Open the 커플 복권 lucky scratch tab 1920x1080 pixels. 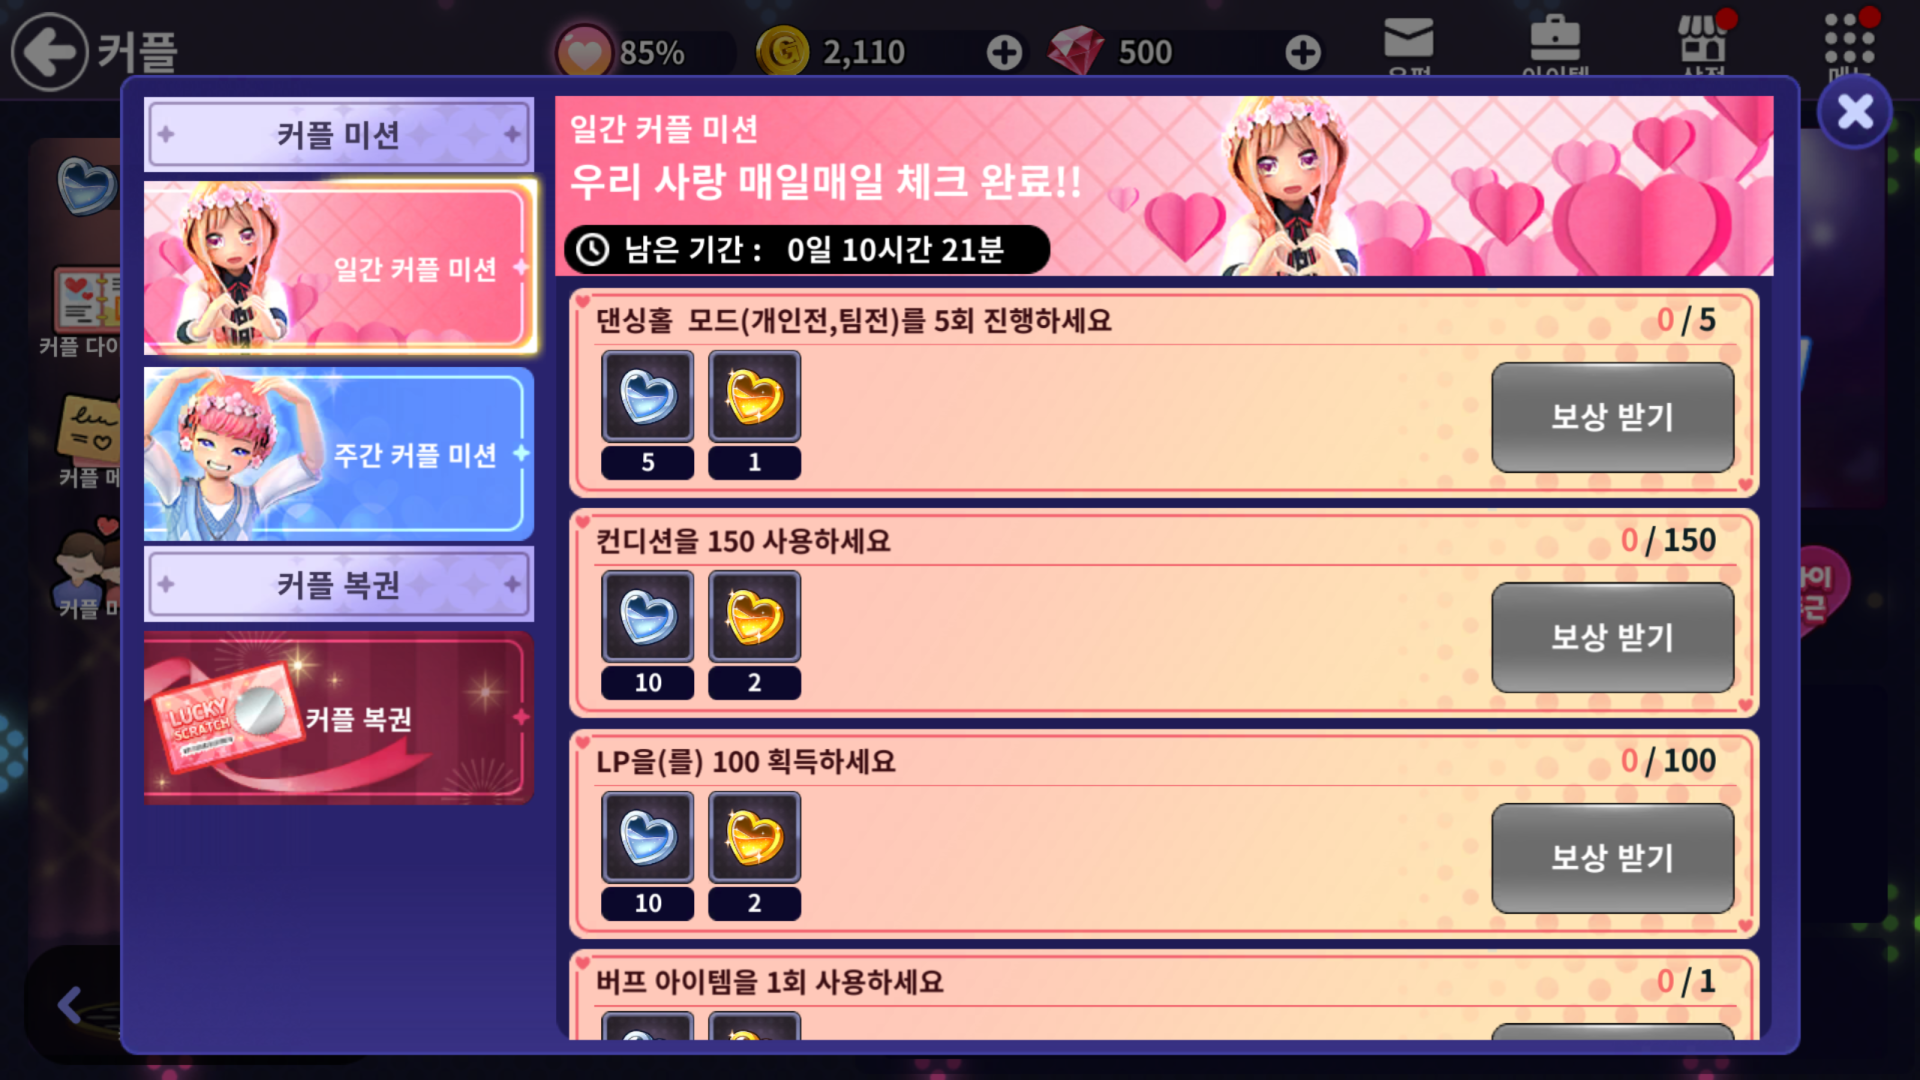339,718
